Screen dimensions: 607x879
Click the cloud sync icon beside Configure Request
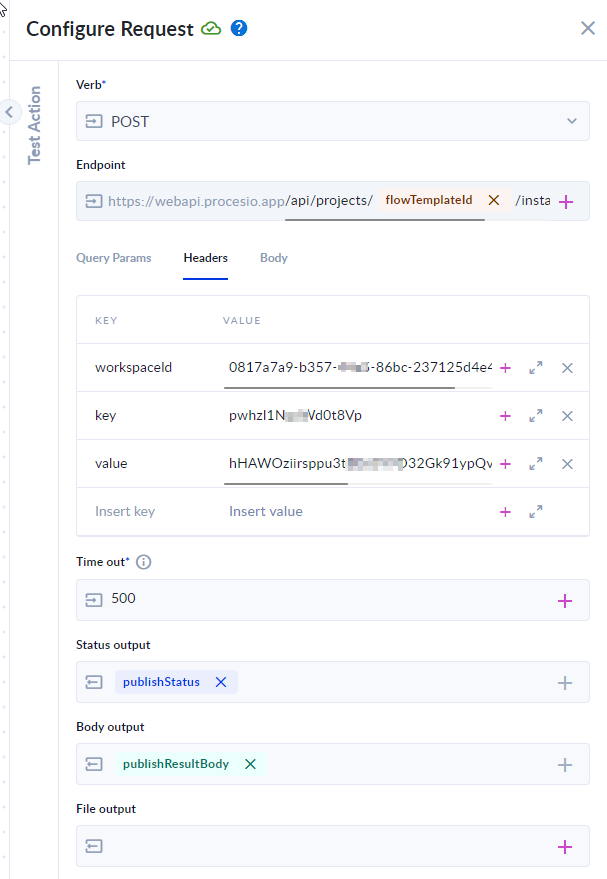point(211,28)
